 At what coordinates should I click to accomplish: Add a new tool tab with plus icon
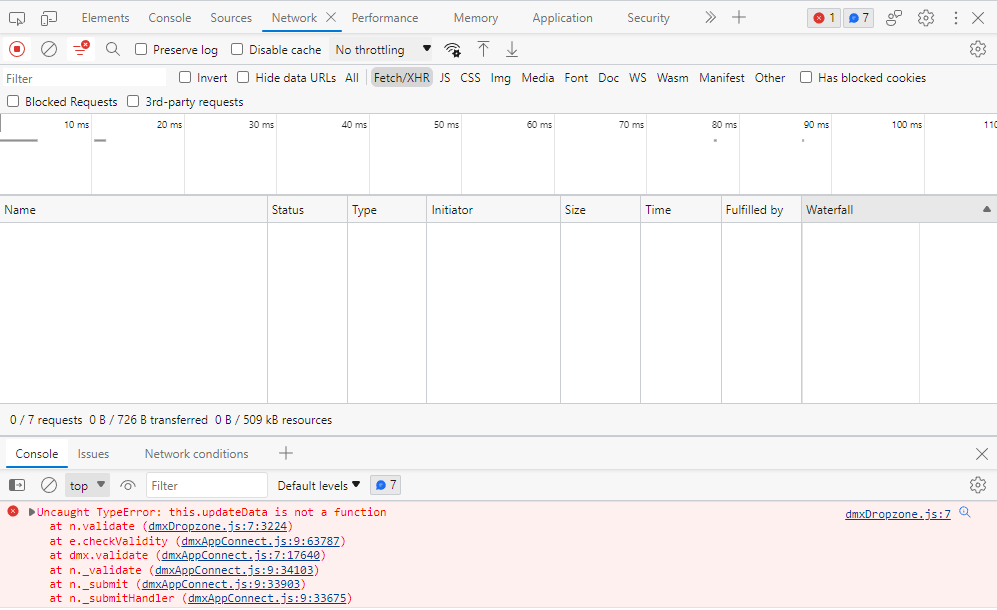tap(739, 18)
